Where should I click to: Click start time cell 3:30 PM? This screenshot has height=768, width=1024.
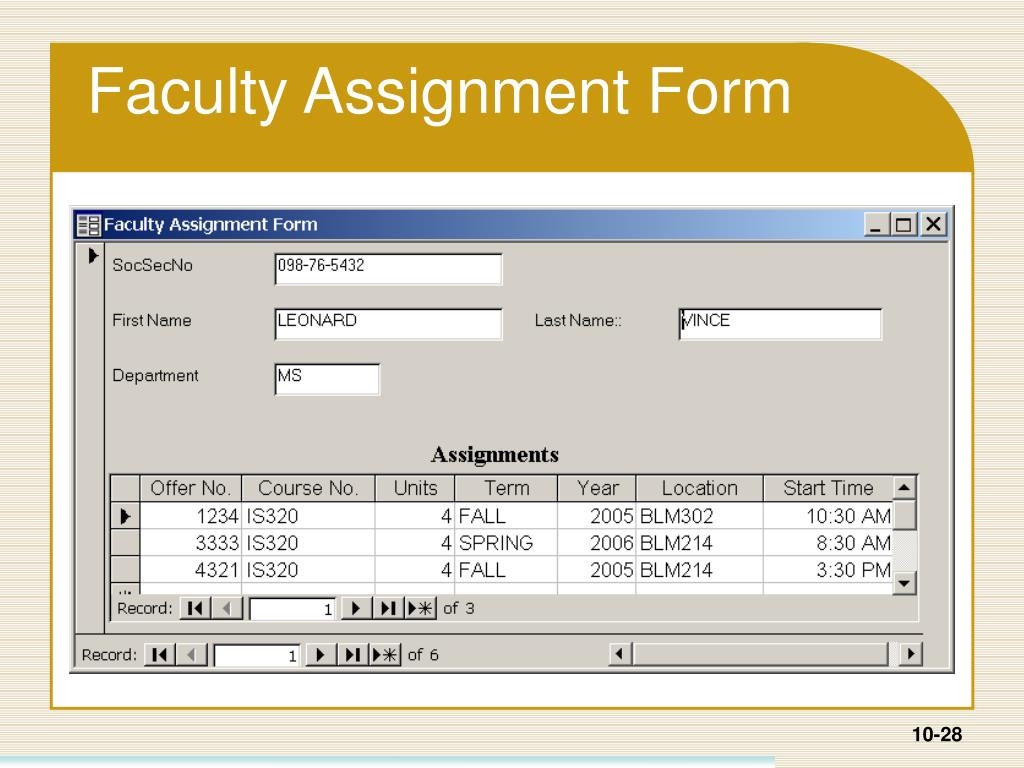[x=828, y=570]
